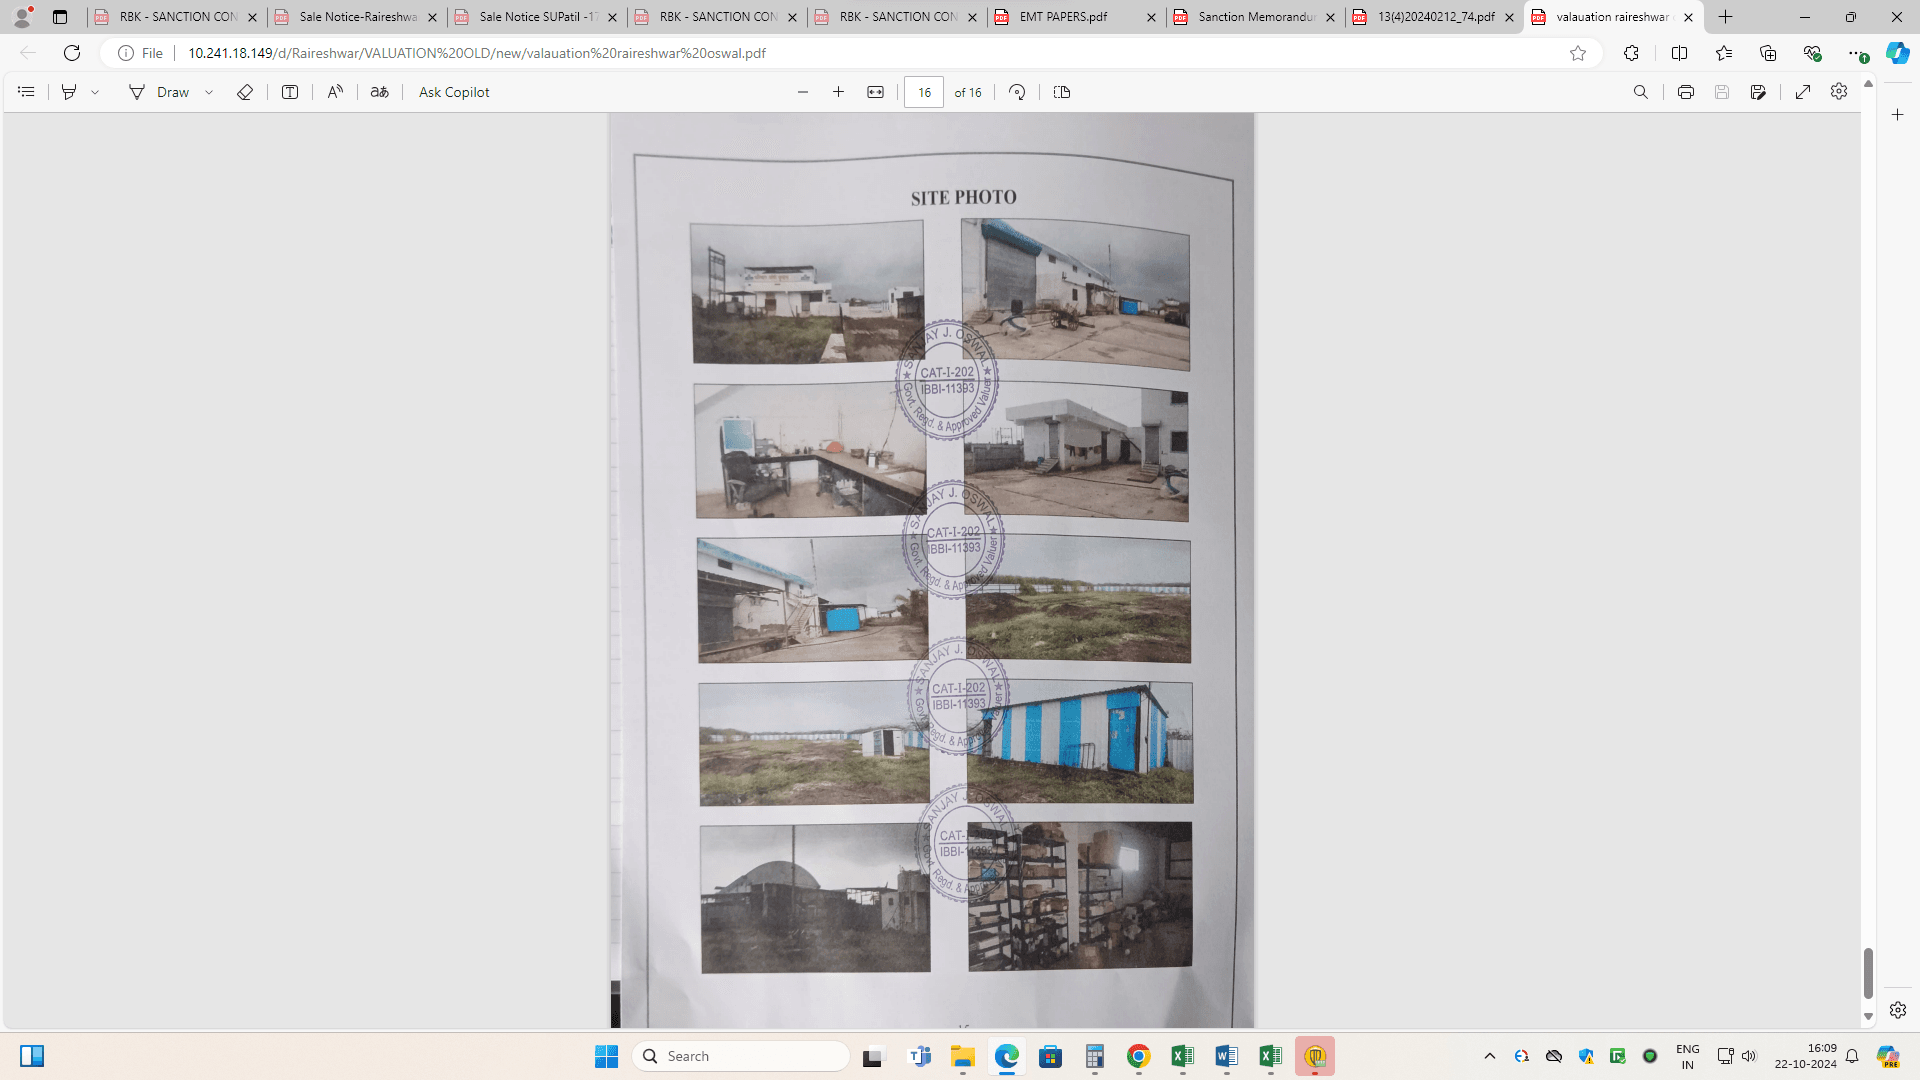This screenshot has width=1920, height=1080.
Task: Toggle Split screen view
Action: (1679, 53)
